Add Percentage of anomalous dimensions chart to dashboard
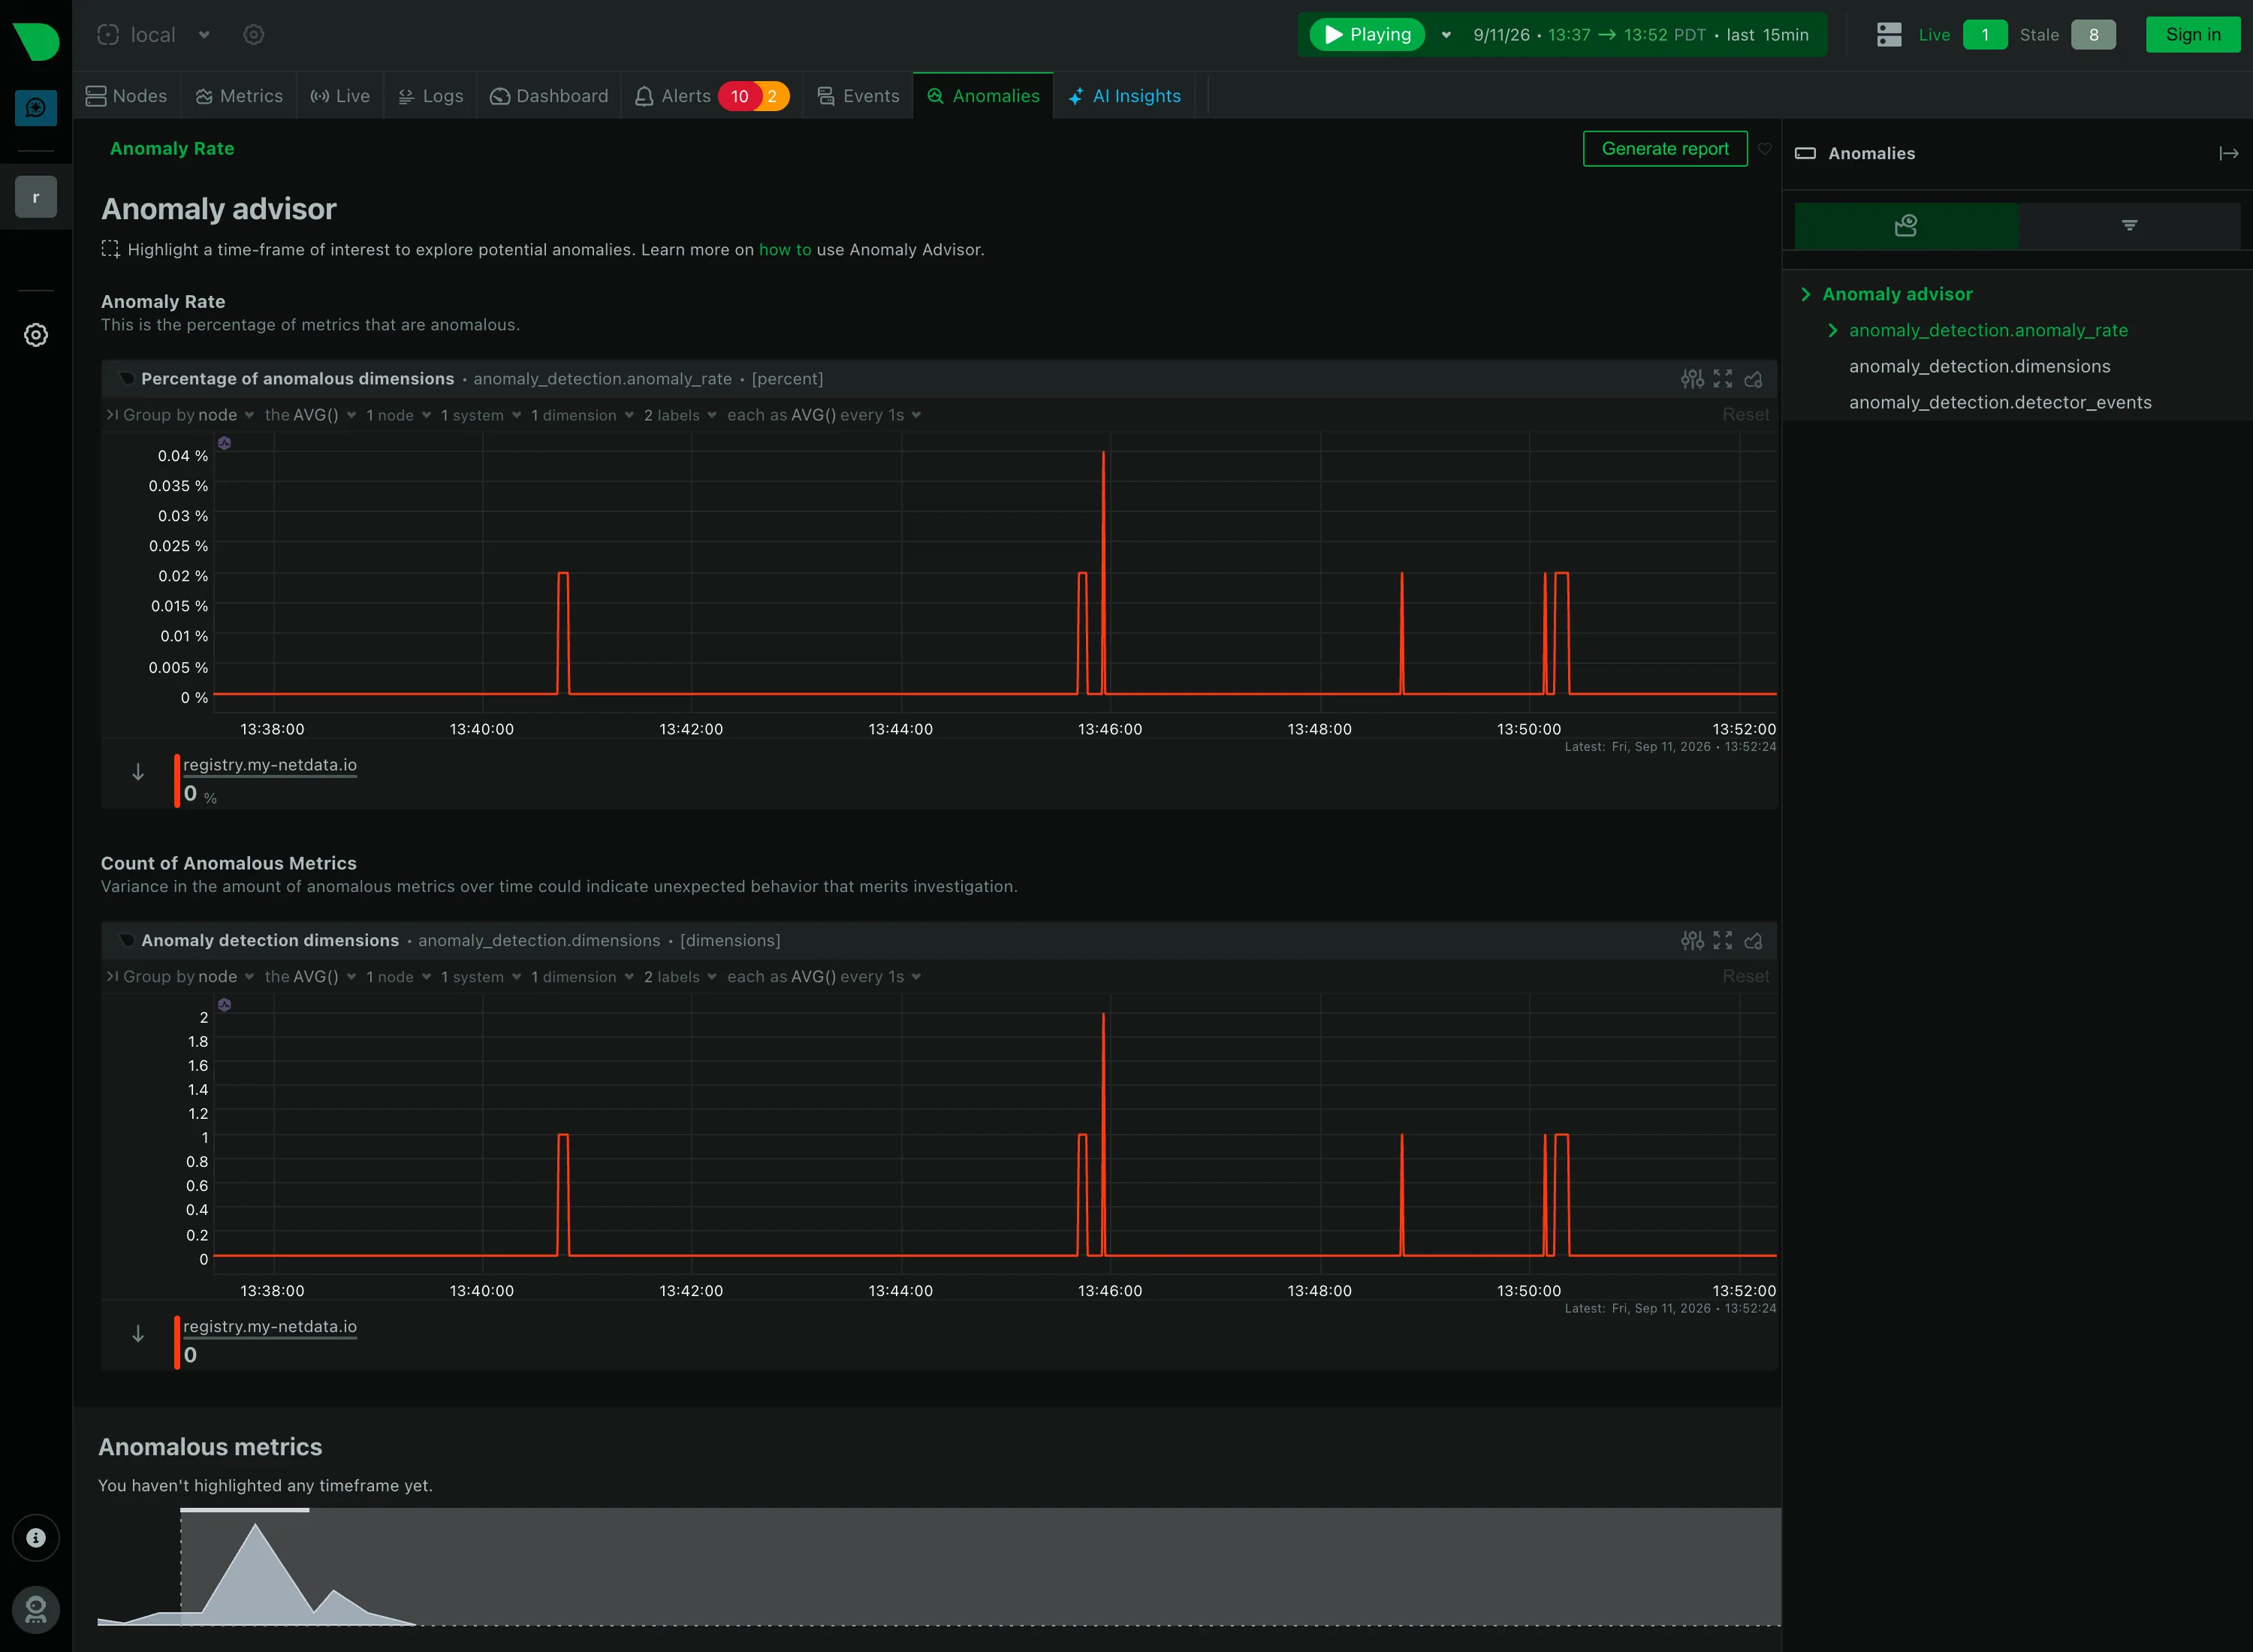 (1753, 379)
